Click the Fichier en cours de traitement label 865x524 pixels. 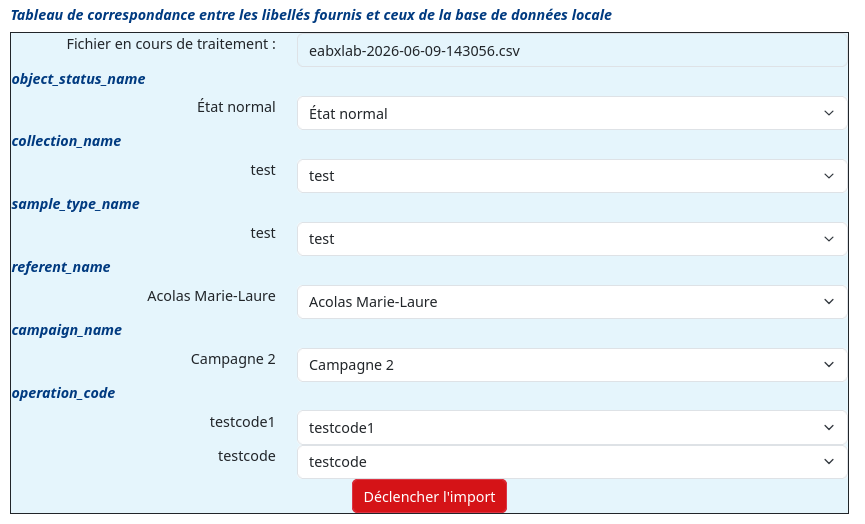[171, 44]
